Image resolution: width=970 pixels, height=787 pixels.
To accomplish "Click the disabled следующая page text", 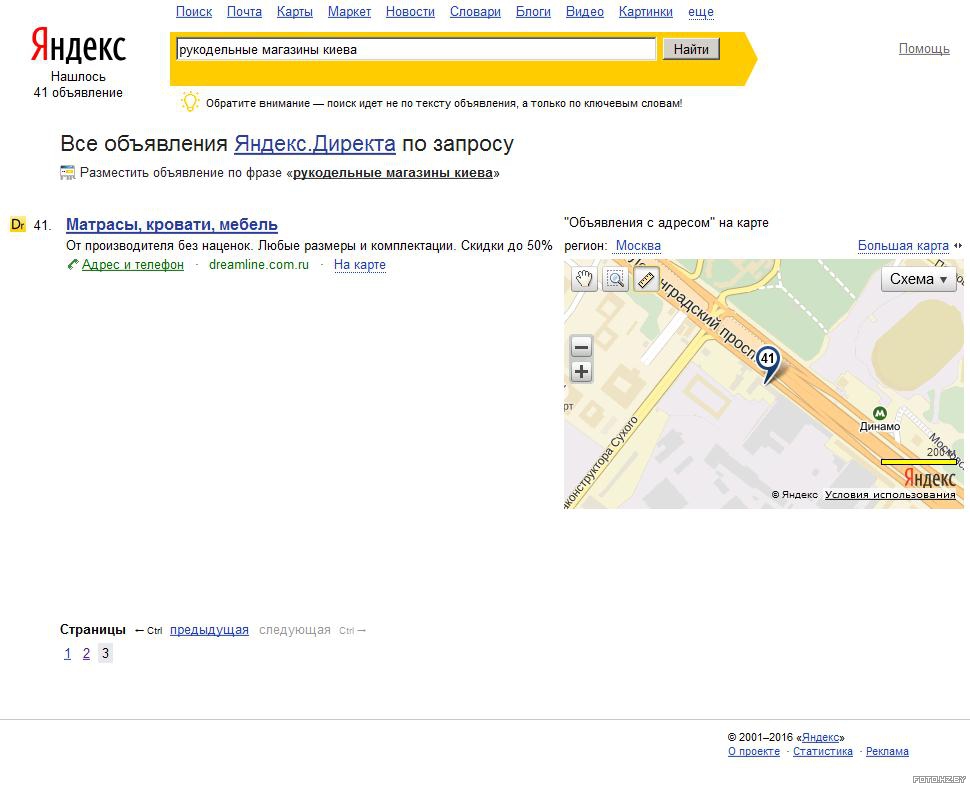I will tap(294, 630).
